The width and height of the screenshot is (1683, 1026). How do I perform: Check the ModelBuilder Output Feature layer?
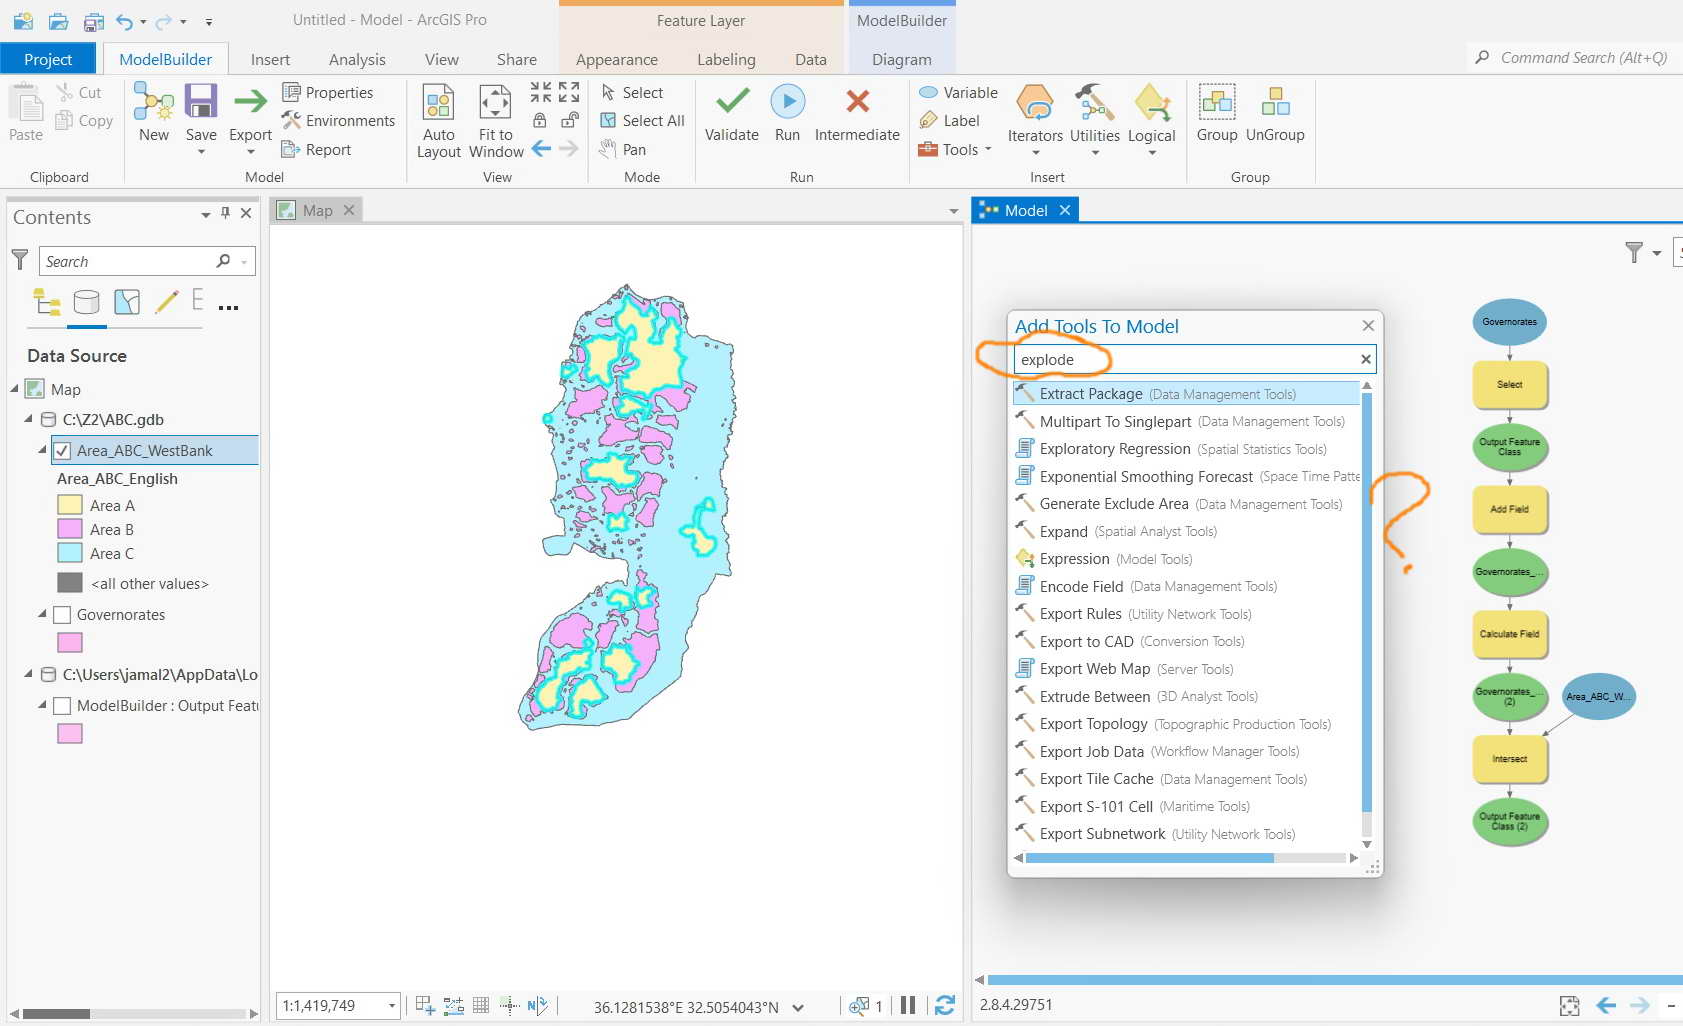click(x=62, y=706)
